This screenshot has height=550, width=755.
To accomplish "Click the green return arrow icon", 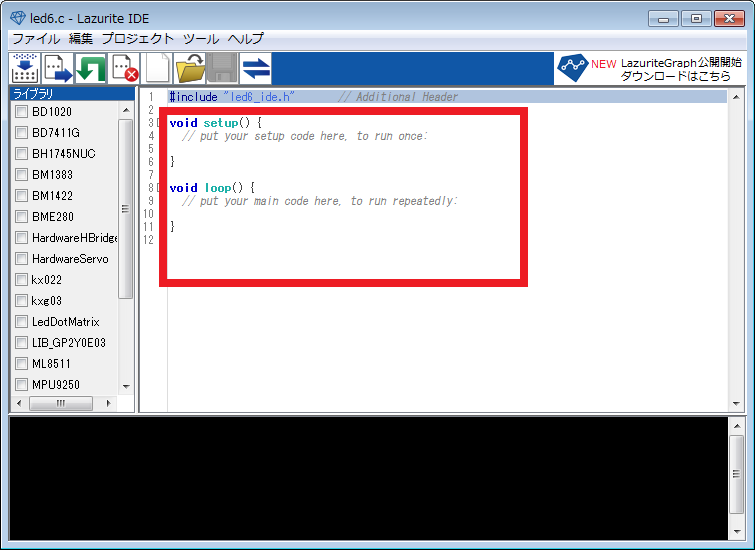I will [91, 68].
